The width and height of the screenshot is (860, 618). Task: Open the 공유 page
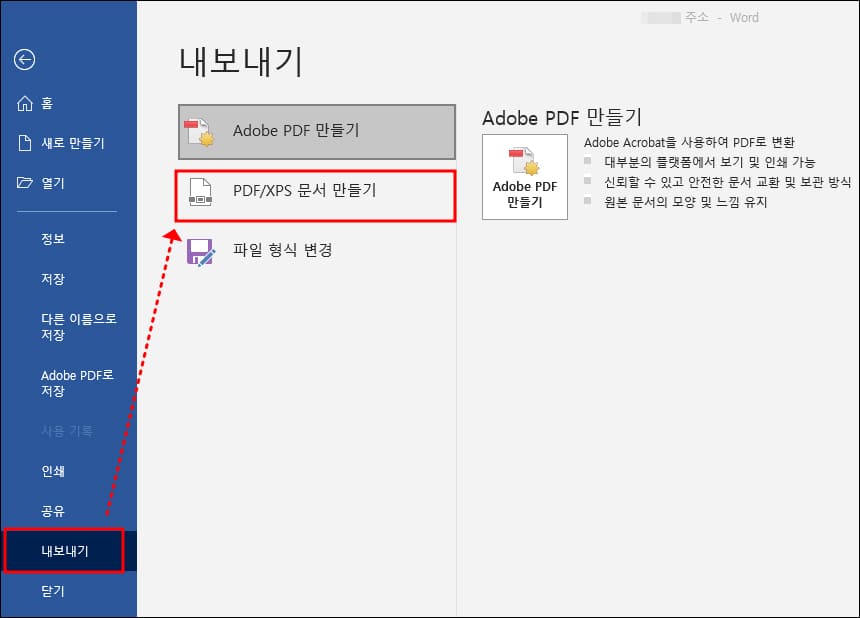click(x=69, y=511)
